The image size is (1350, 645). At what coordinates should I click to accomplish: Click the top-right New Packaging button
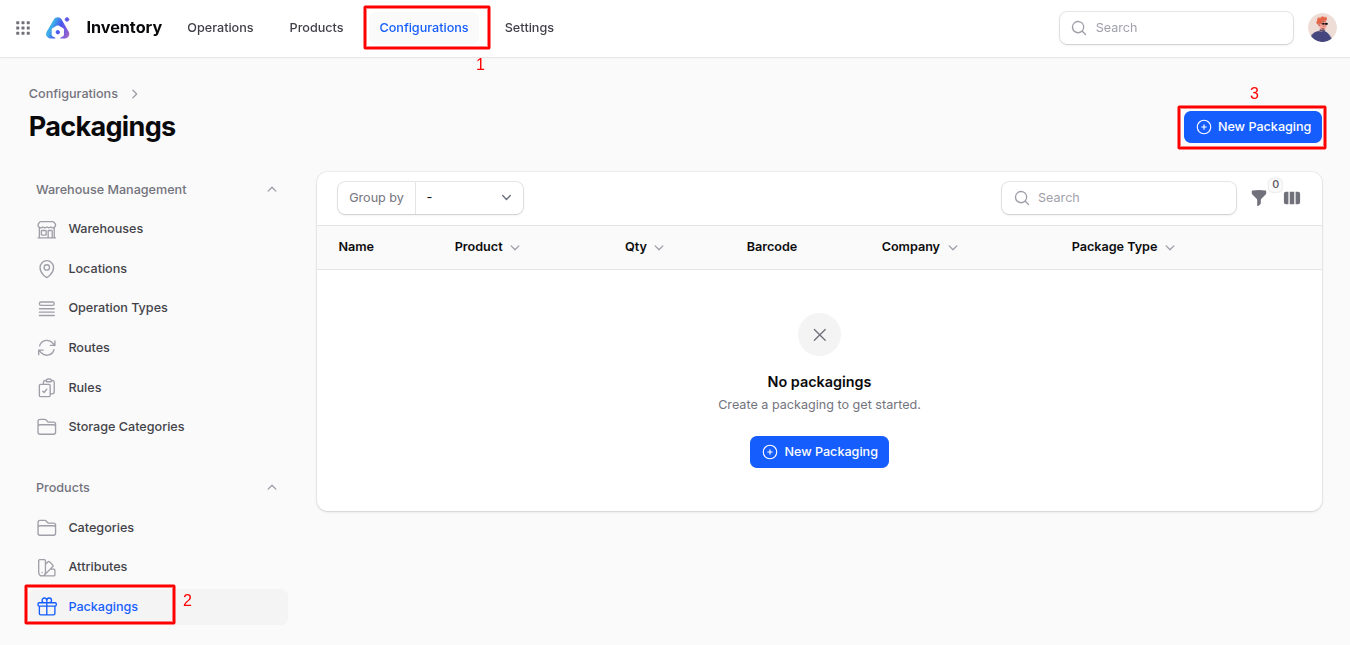(x=1253, y=127)
